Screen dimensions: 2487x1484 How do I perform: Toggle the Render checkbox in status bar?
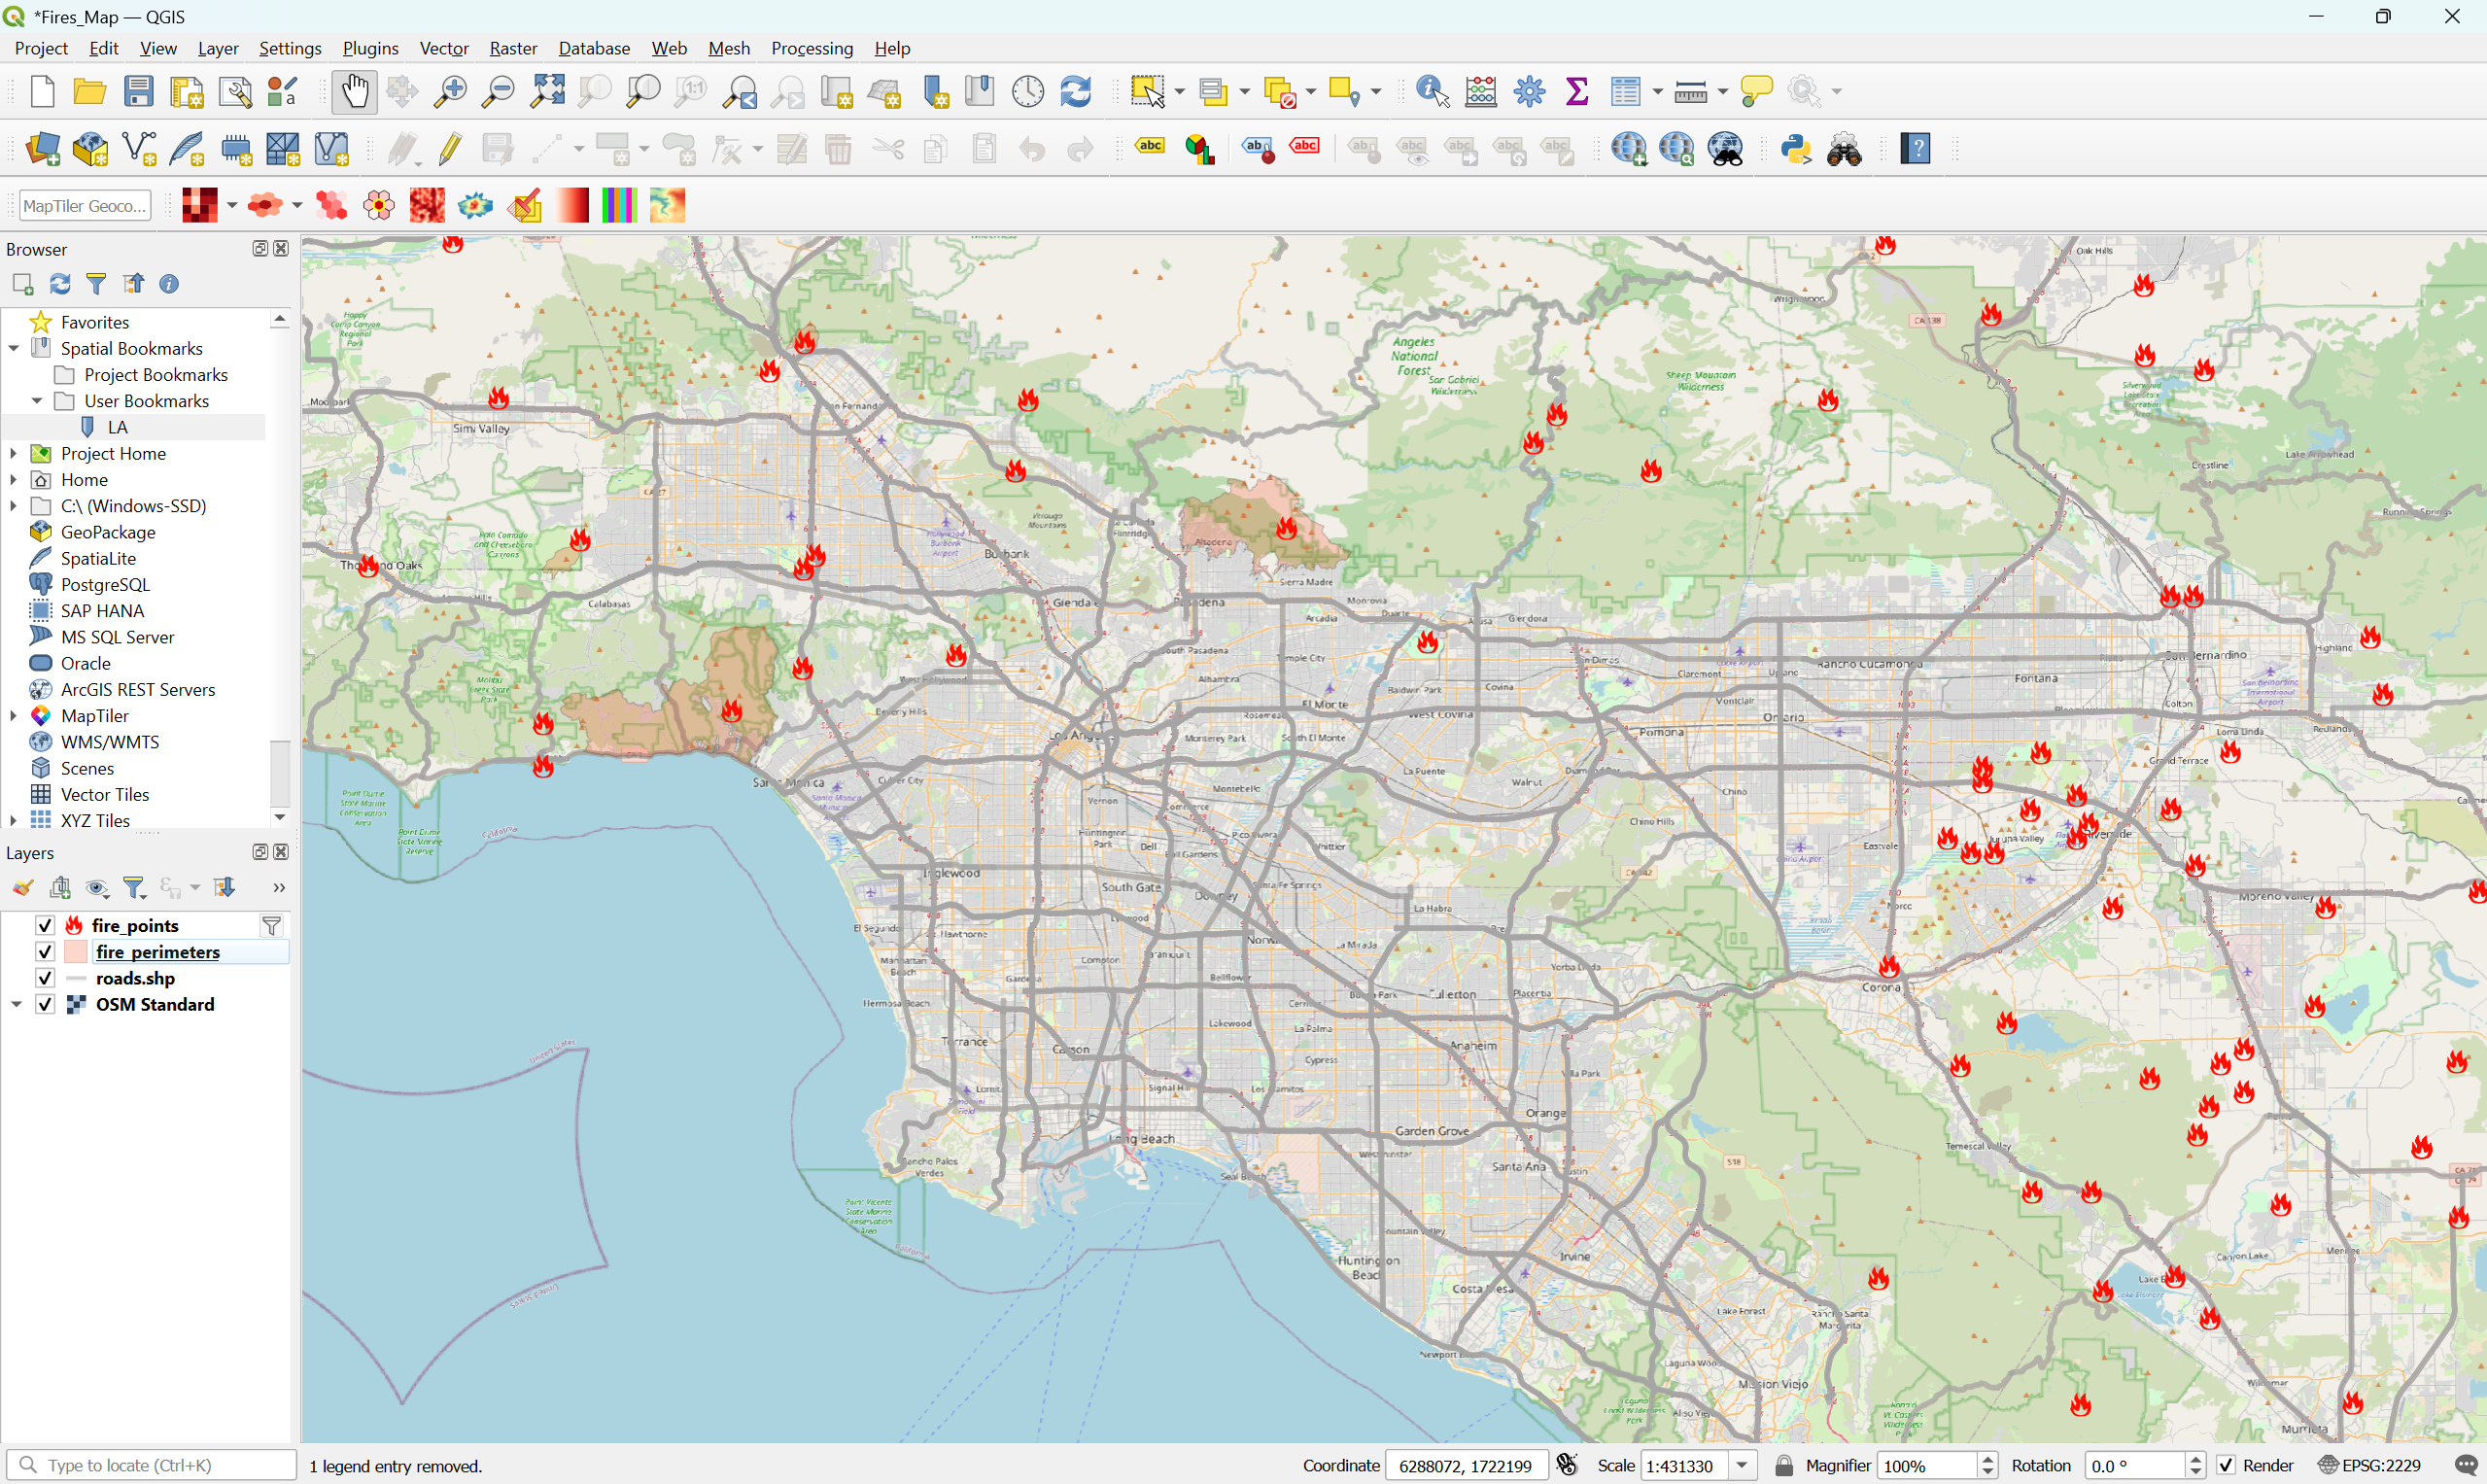click(x=2226, y=1465)
